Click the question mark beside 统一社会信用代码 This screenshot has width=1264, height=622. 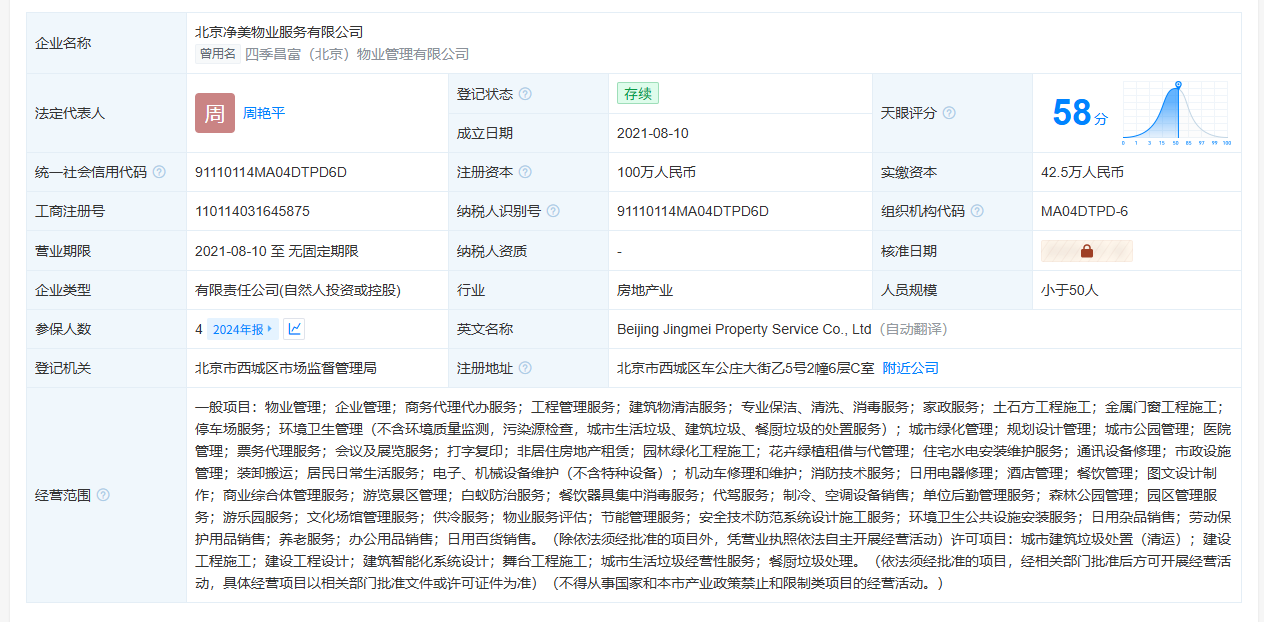[159, 172]
